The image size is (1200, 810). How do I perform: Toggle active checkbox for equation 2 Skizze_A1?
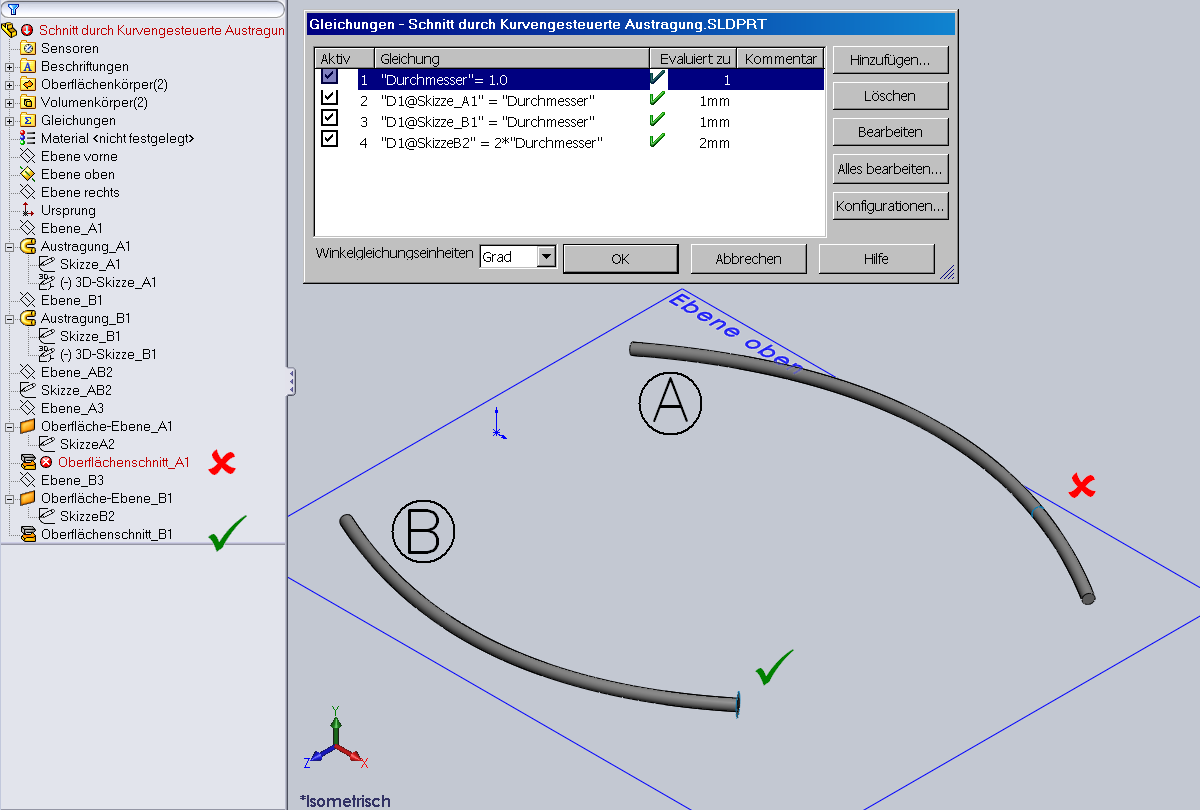(329, 97)
